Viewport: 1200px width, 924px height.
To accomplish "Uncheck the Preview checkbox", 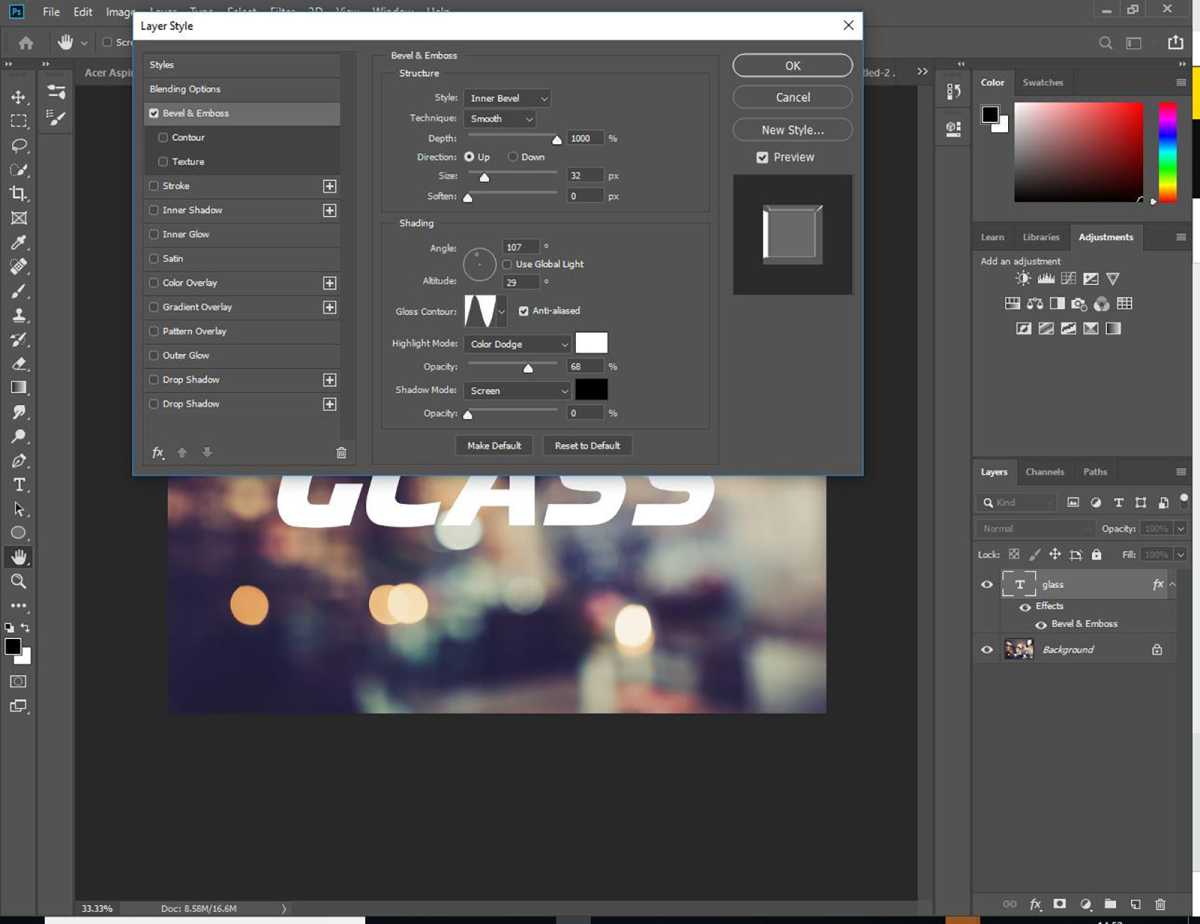I will [763, 157].
